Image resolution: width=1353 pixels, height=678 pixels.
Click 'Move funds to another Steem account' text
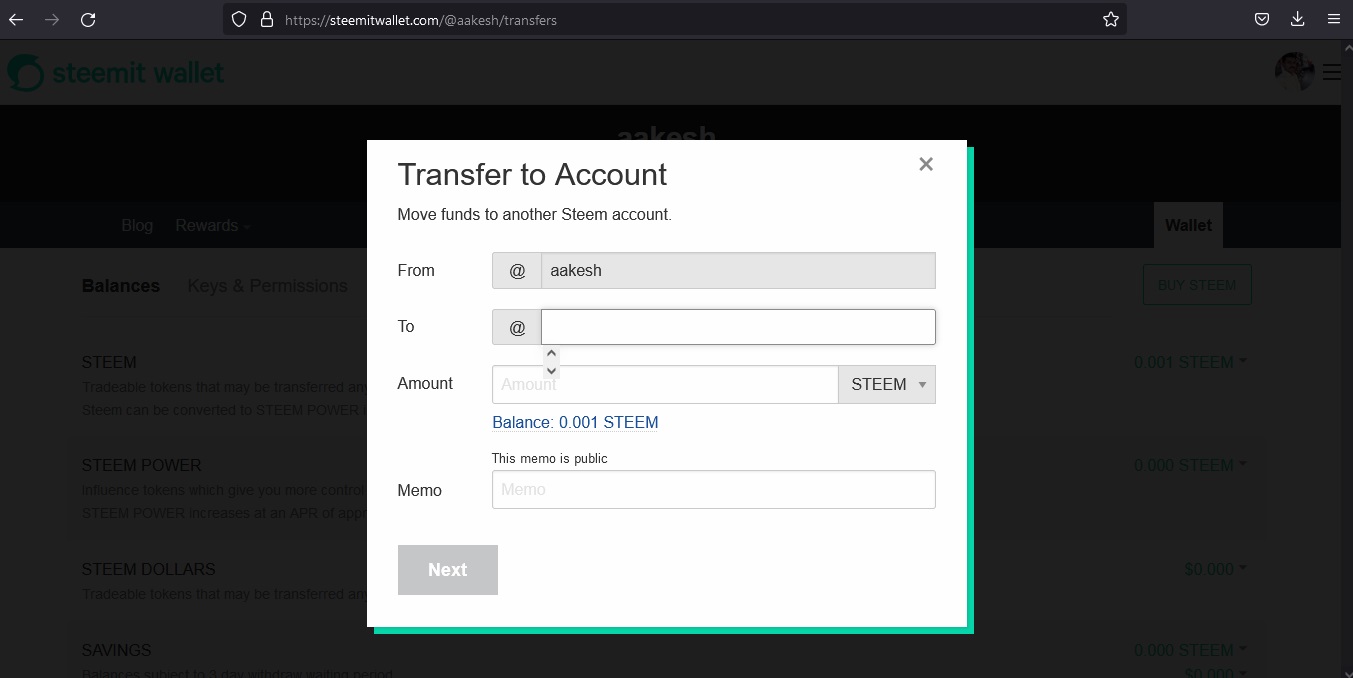(x=535, y=214)
